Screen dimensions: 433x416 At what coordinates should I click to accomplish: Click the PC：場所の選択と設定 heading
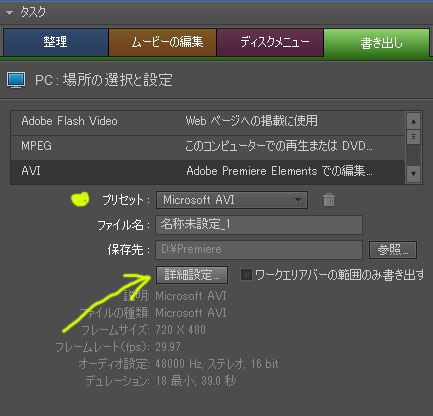point(104,80)
